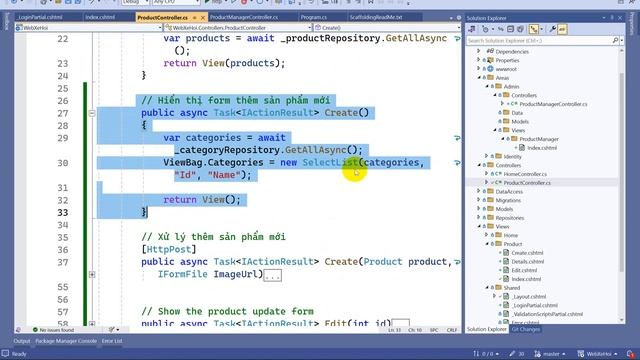Click the master branch indicator

tap(550, 354)
